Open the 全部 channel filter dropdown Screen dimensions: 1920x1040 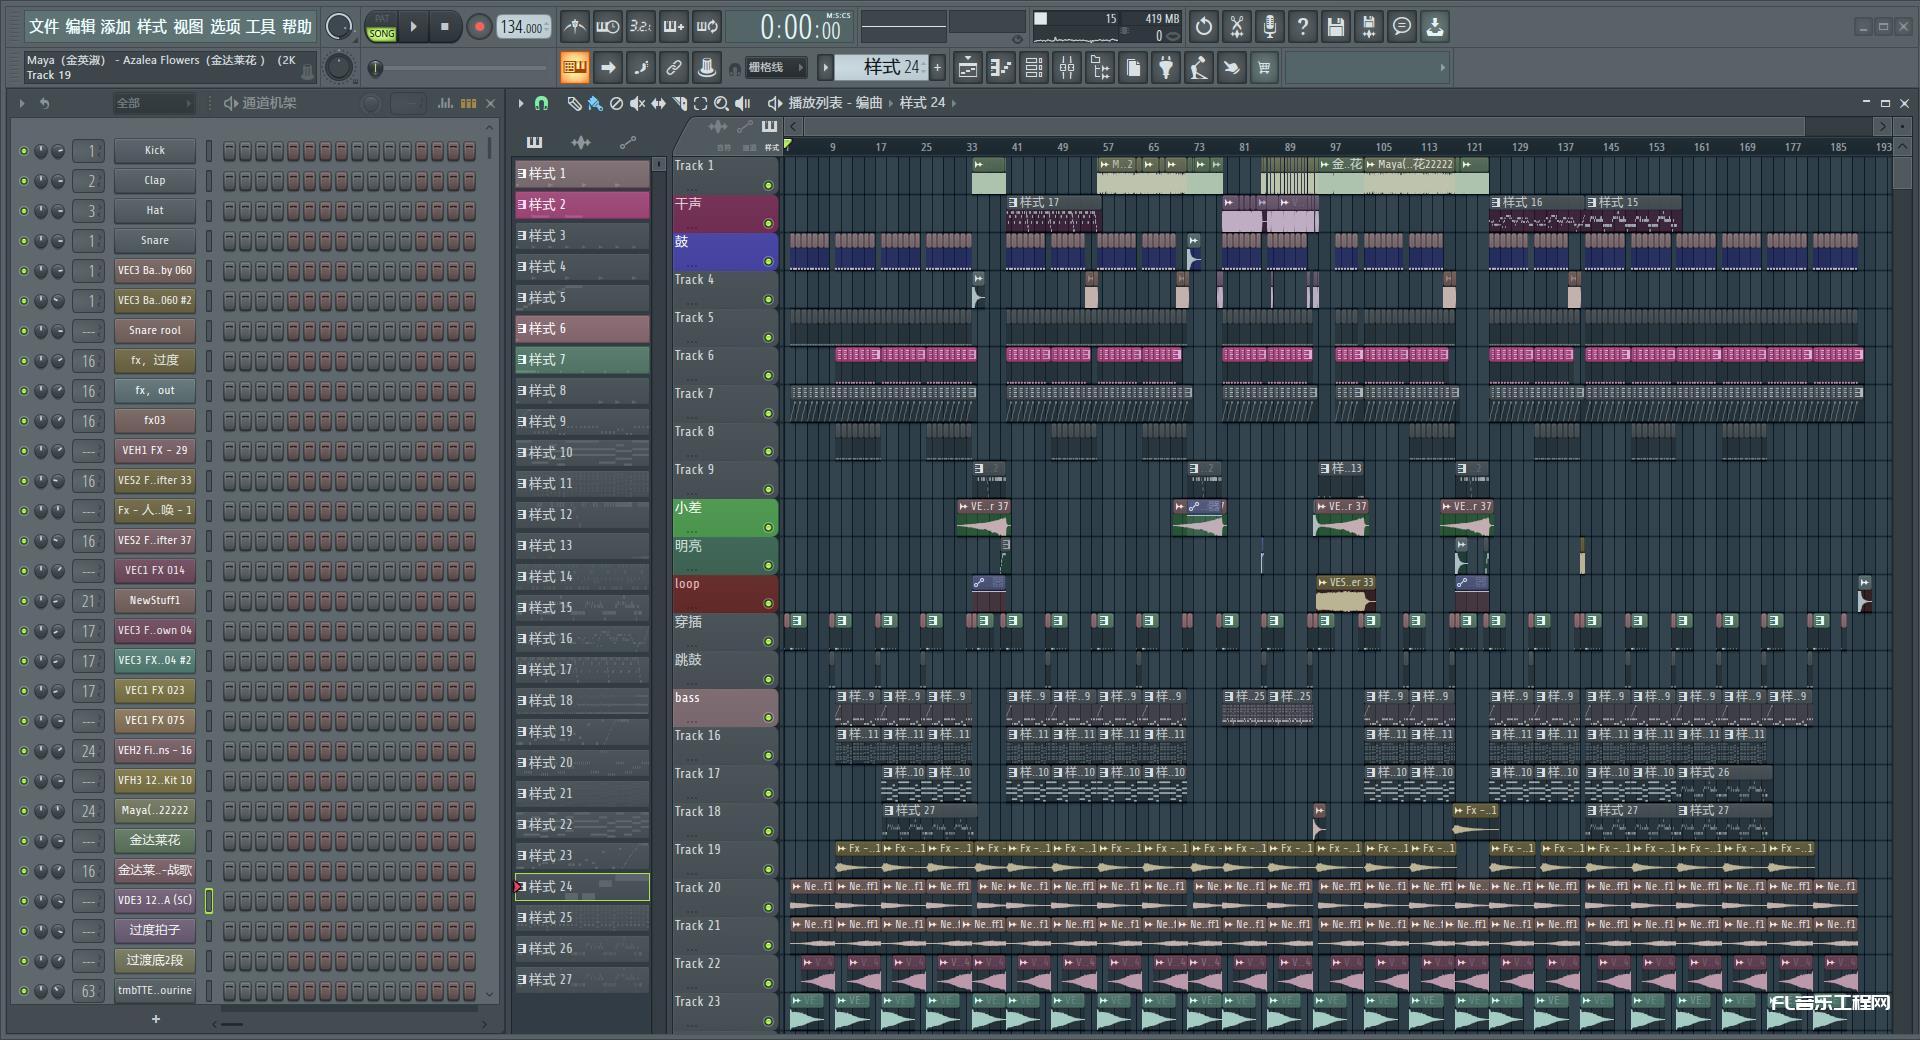click(x=152, y=103)
